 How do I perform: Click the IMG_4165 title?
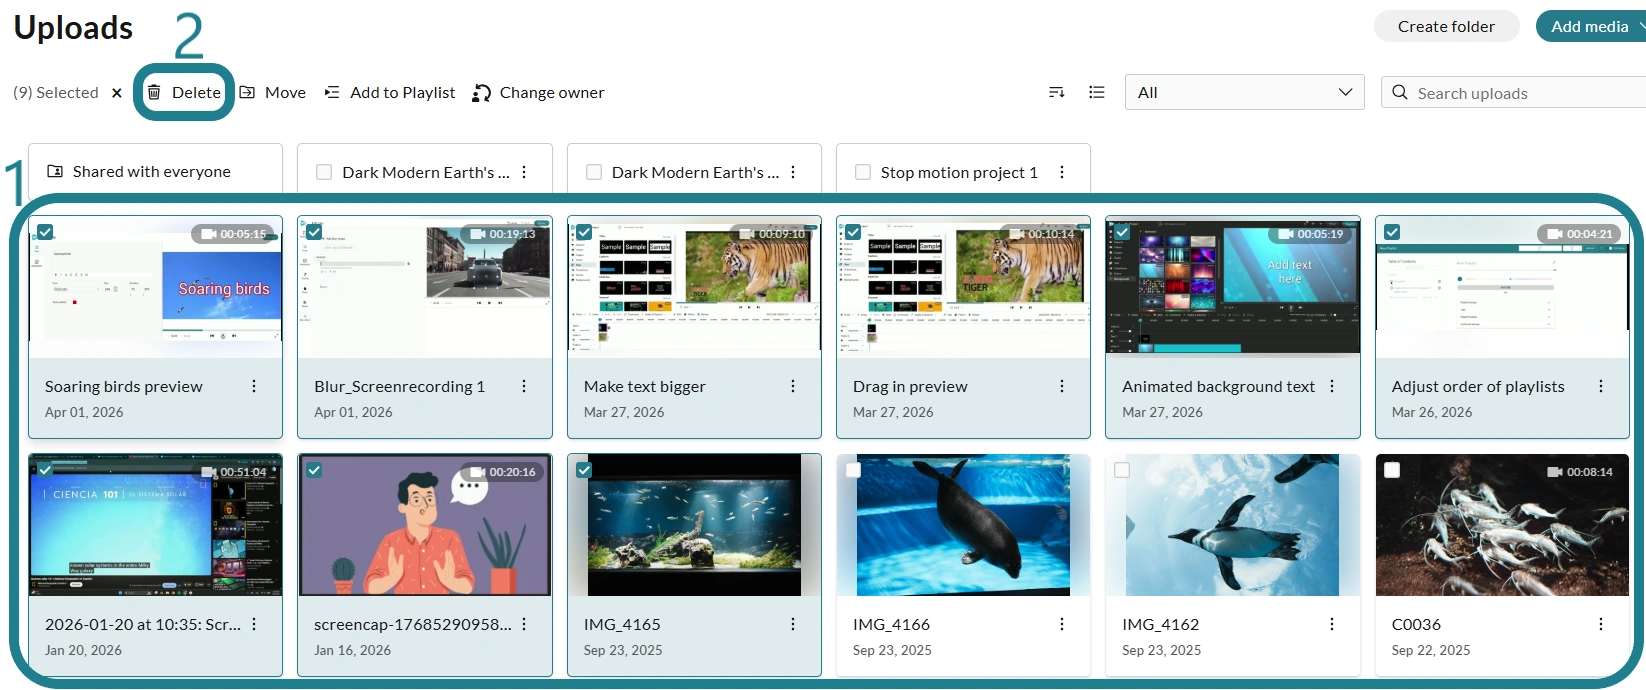click(x=622, y=624)
